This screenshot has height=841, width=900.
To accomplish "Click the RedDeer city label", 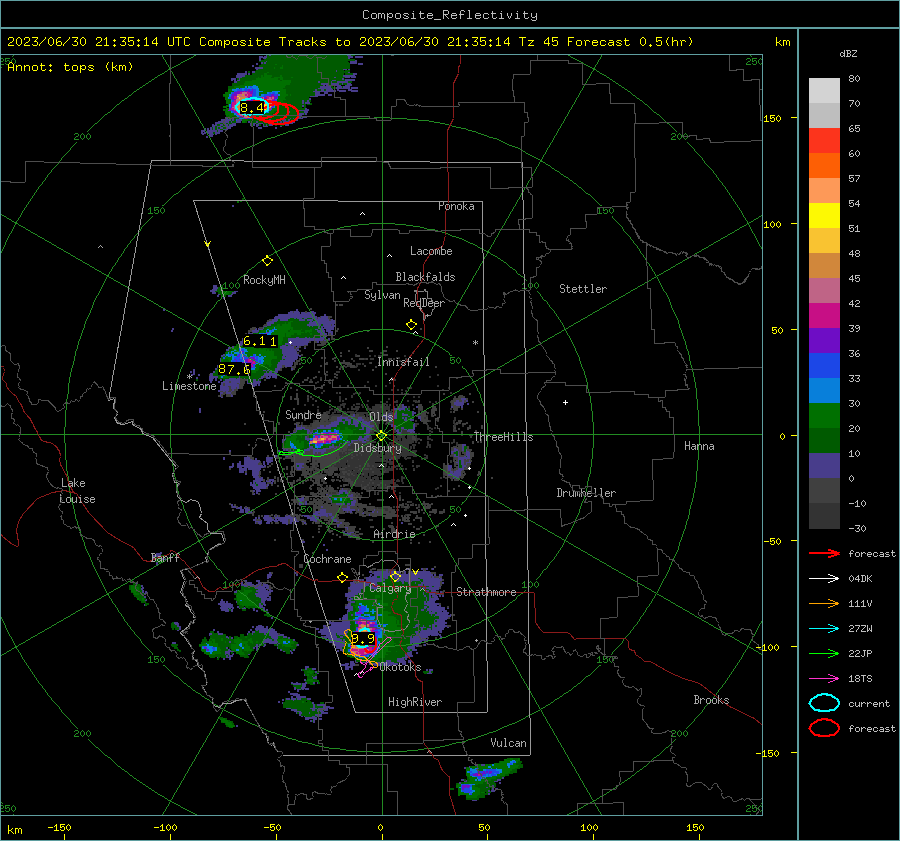I will point(424,303).
